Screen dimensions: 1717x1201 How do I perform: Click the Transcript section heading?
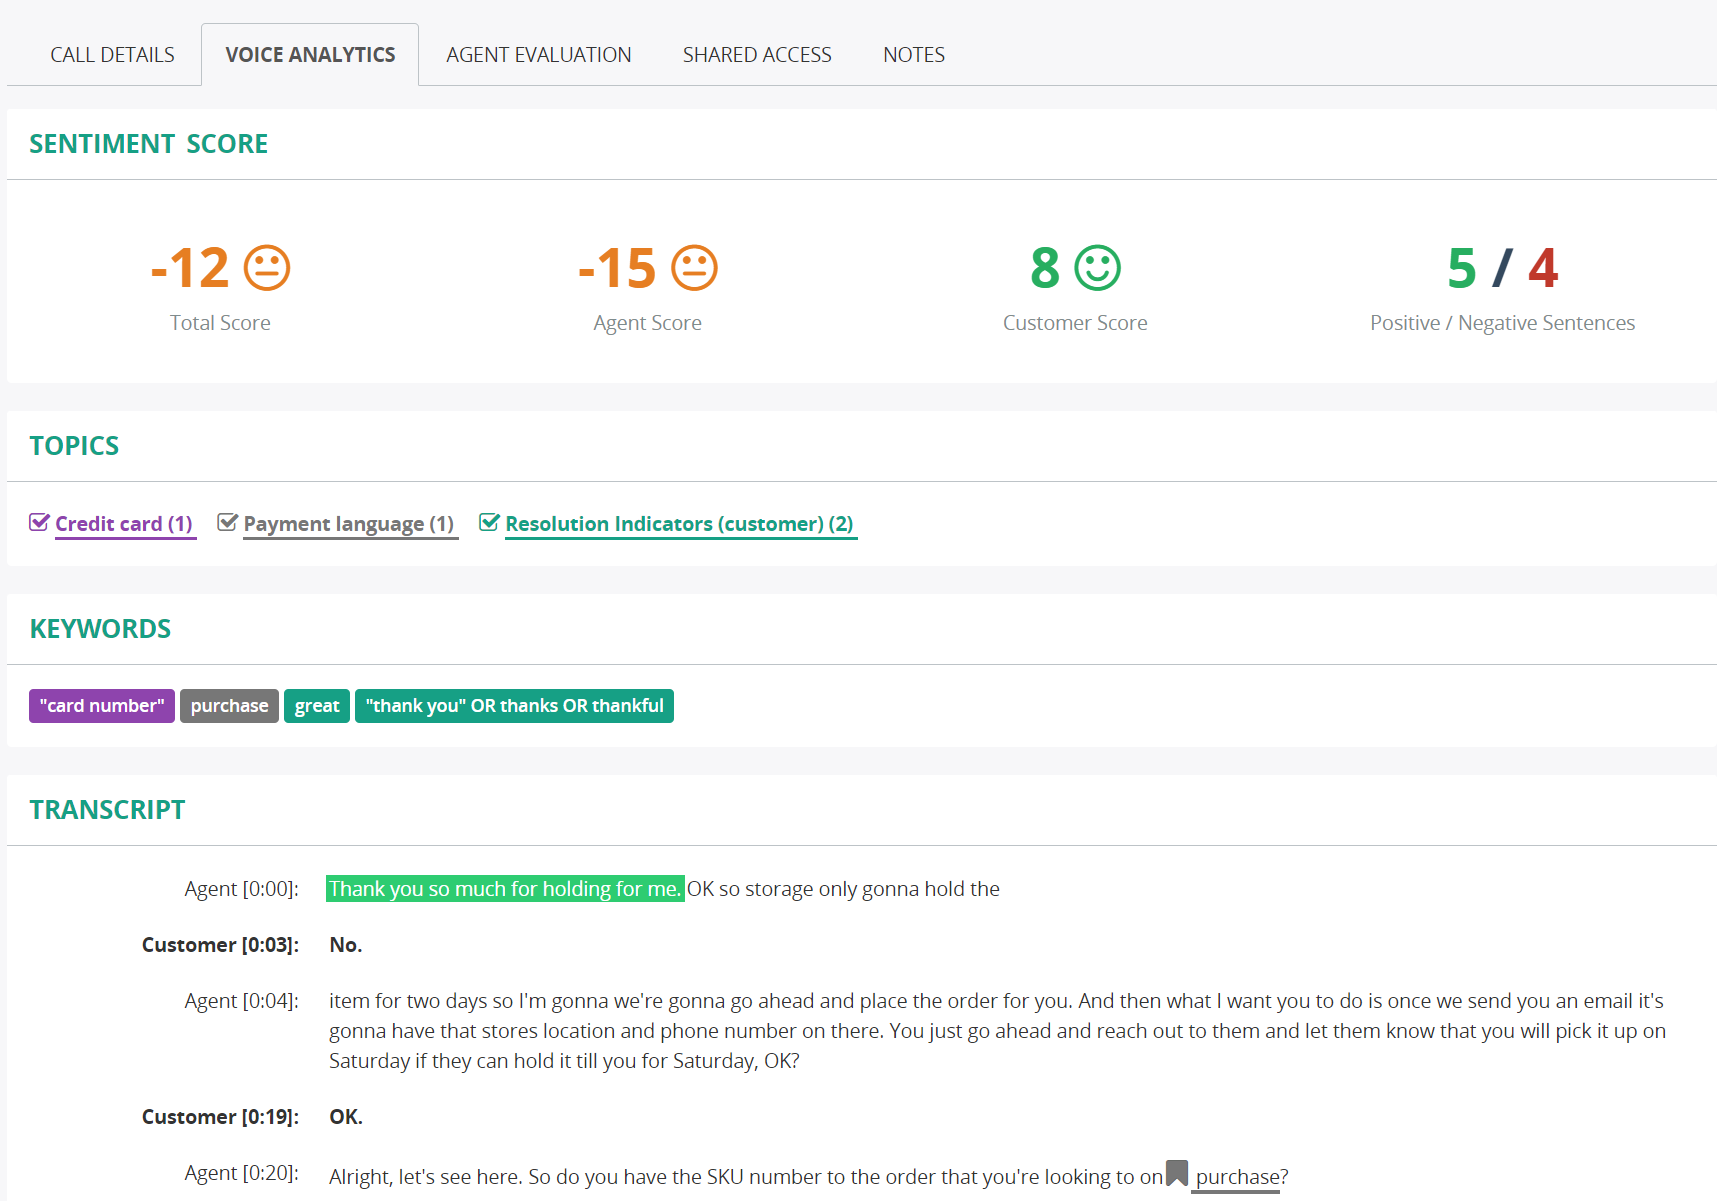(x=107, y=810)
